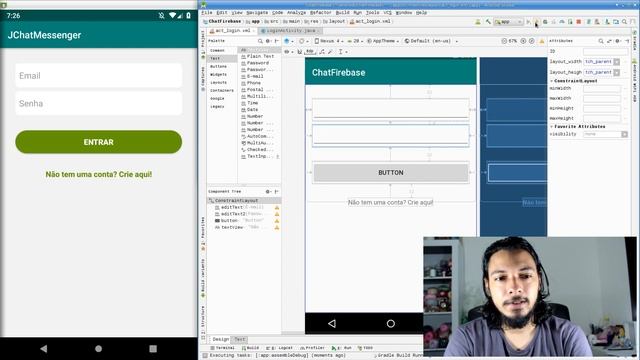Click the BUTTON widget in the design preview
Image resolution: width=640 pixels, height=360 pixels.
point(391,173)
